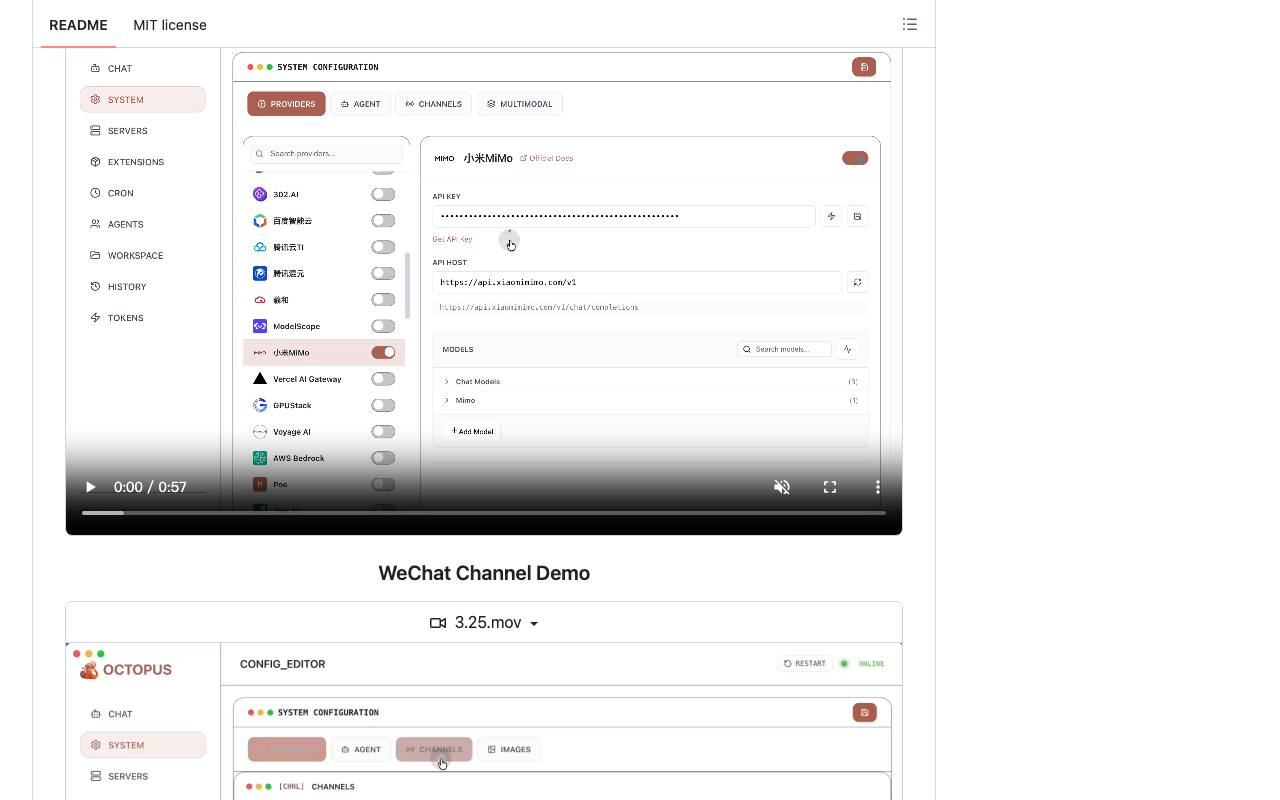Open TOKENS via its sidebar icon
This screenshot has height=800, width=1280.
pos(95,318)
